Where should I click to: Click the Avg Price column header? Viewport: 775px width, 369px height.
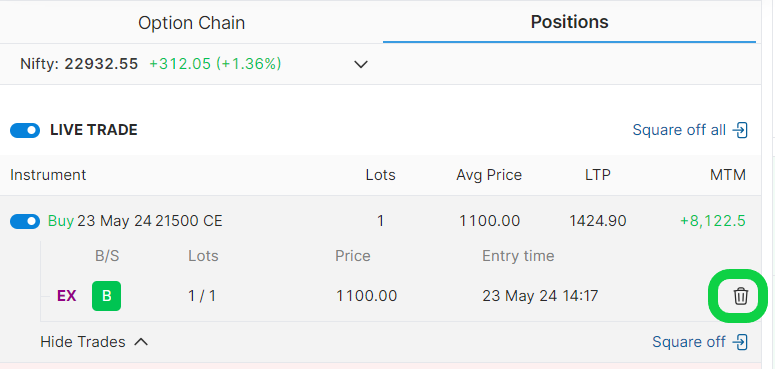click(489, 175)
